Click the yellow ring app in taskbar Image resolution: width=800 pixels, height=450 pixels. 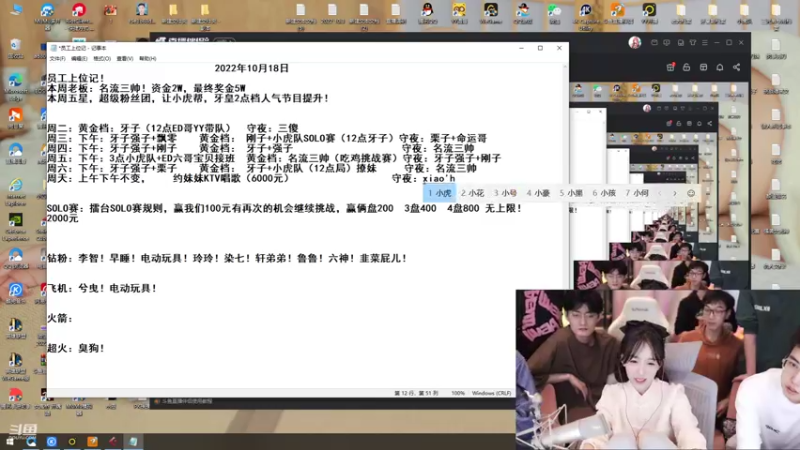point(72,441)
